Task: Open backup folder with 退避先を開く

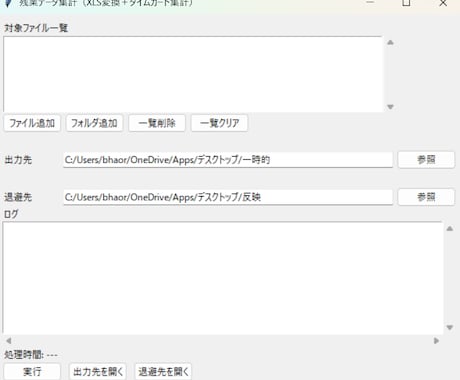Action: 163,371
